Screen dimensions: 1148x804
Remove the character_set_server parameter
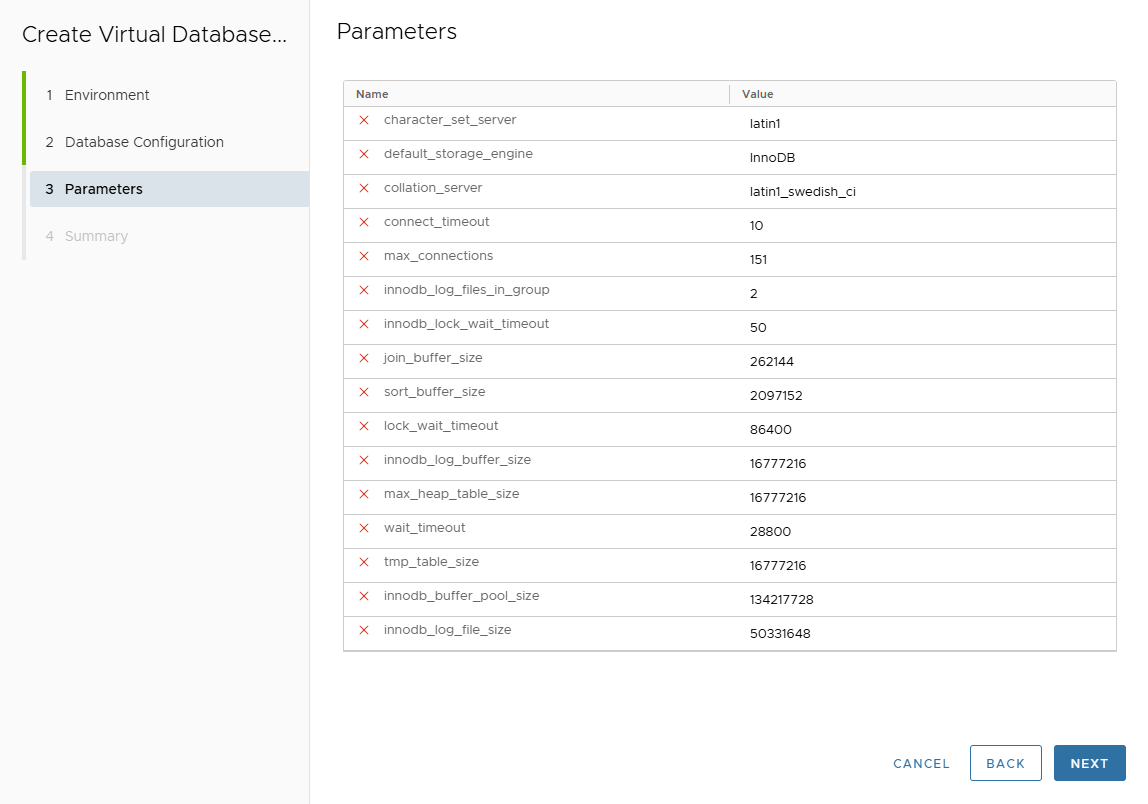(364, 120)
